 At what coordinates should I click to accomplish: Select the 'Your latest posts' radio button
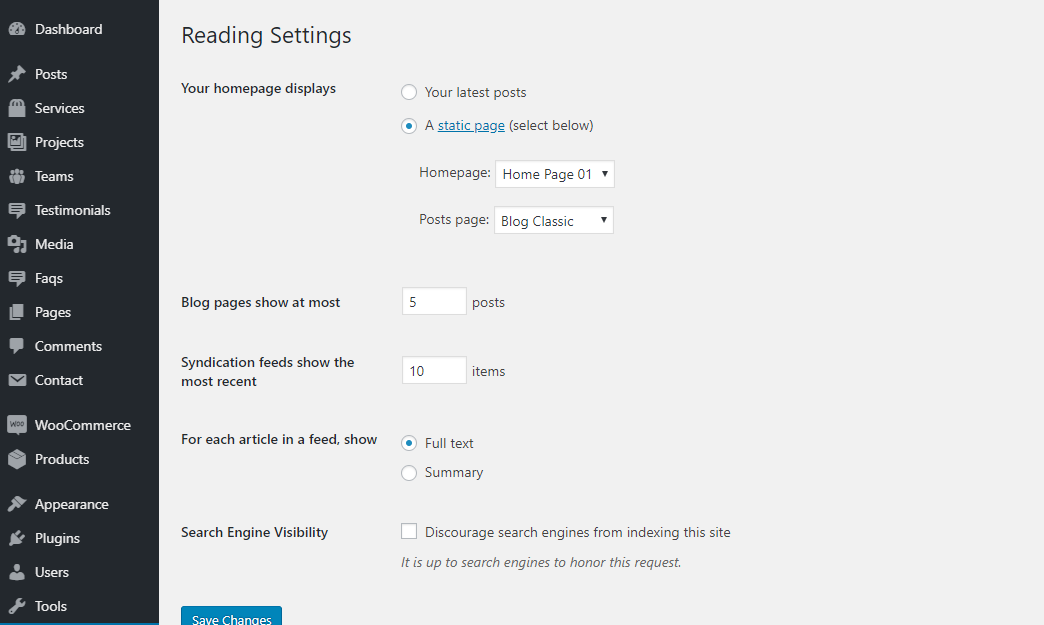pos(409,92)
